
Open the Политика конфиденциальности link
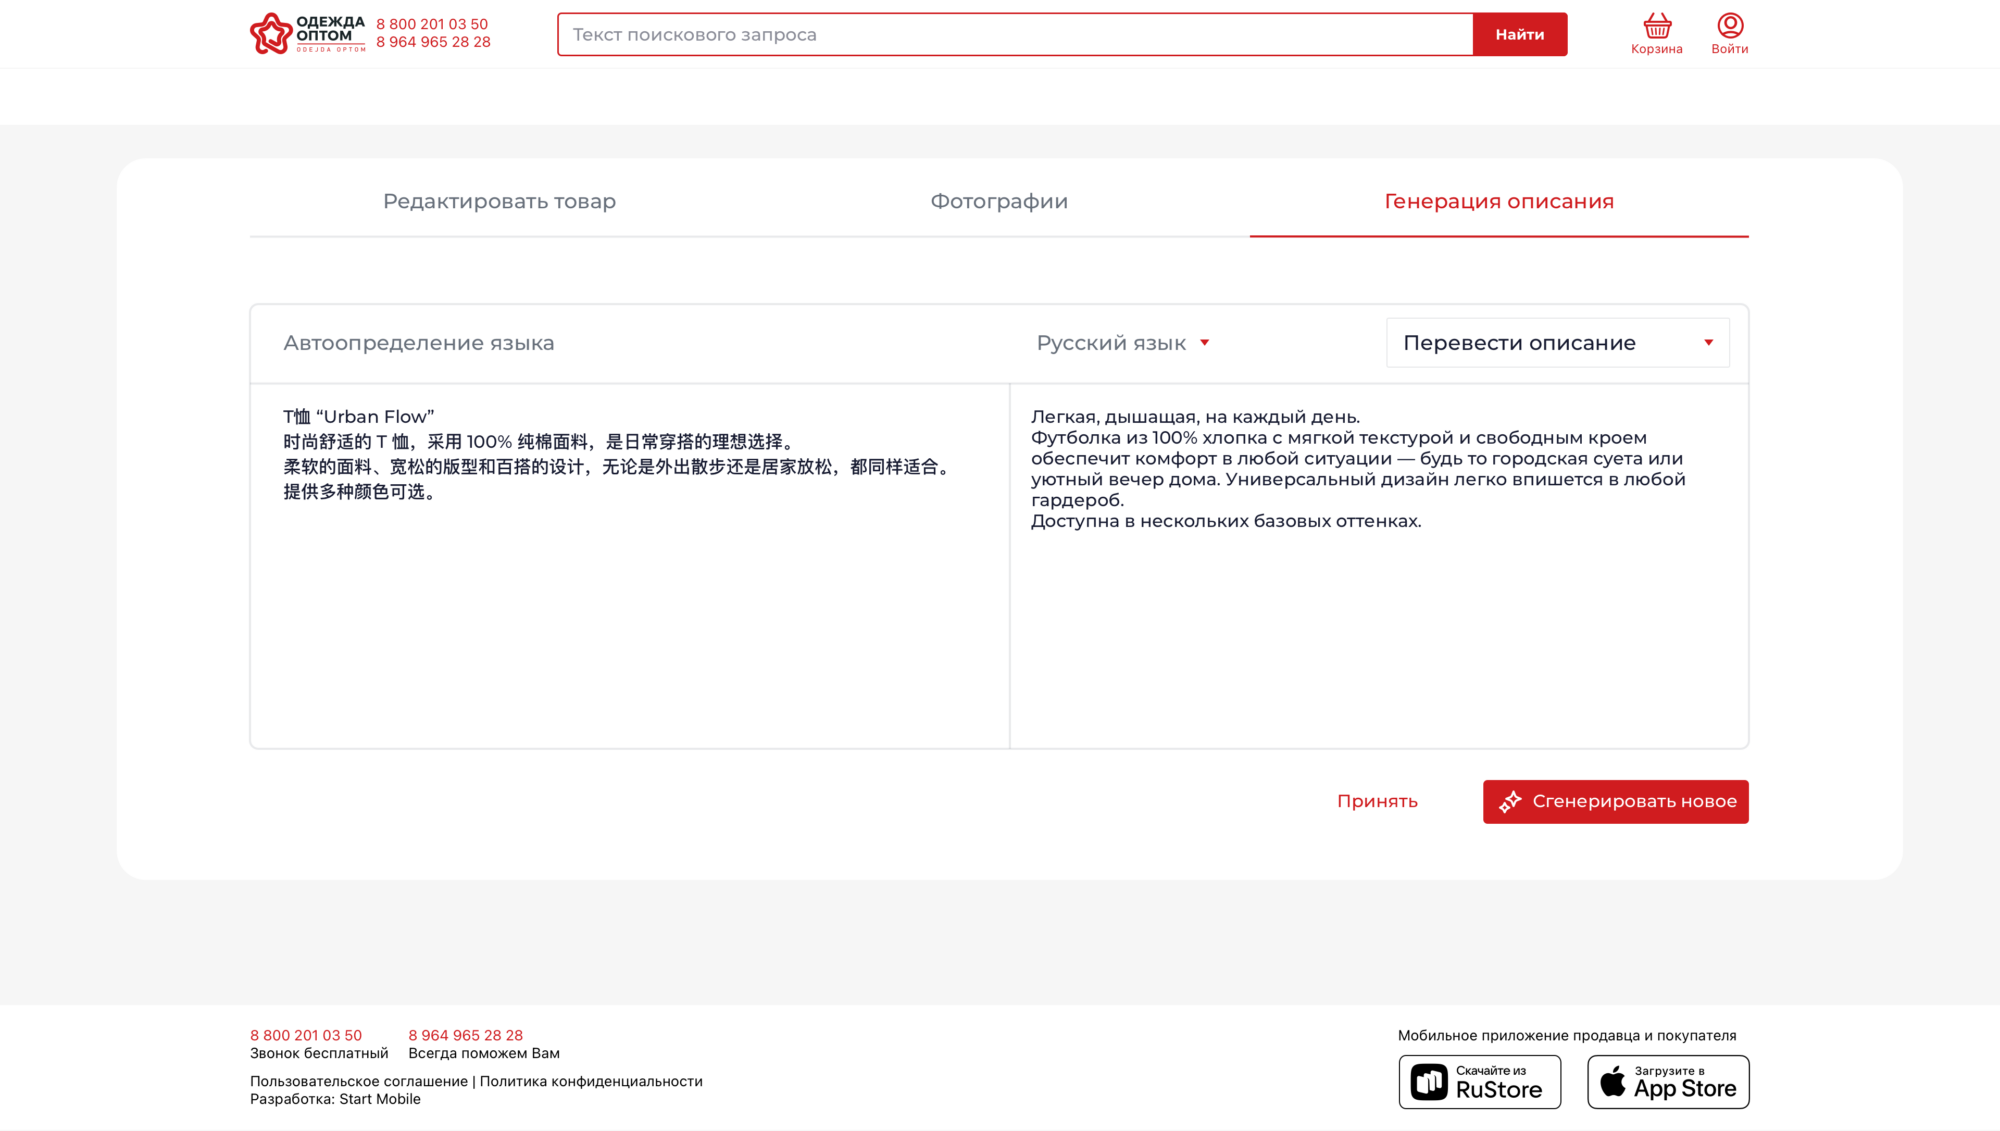pyautogui.click(x=591, y=1081)
